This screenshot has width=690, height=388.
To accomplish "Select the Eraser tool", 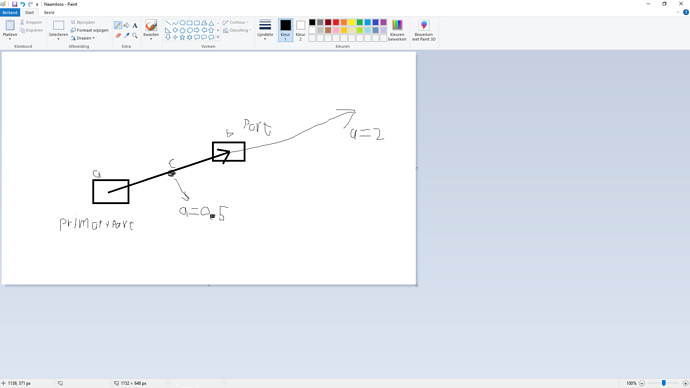I will (x=118, y=35).
